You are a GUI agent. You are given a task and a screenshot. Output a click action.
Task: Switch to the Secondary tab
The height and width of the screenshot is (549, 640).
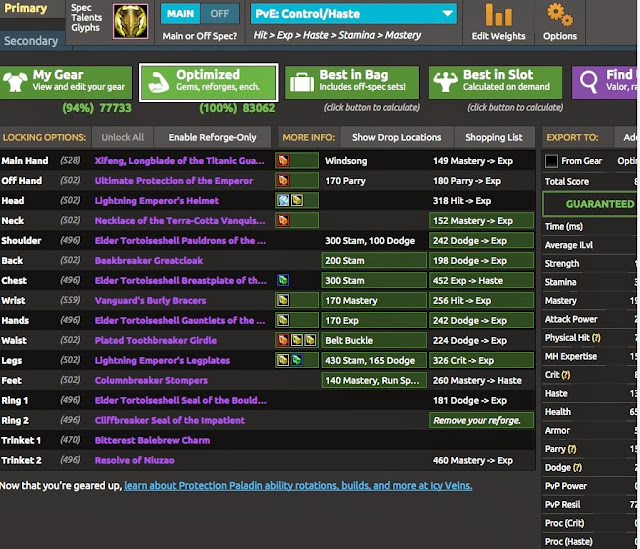click(x=31, y=41)
